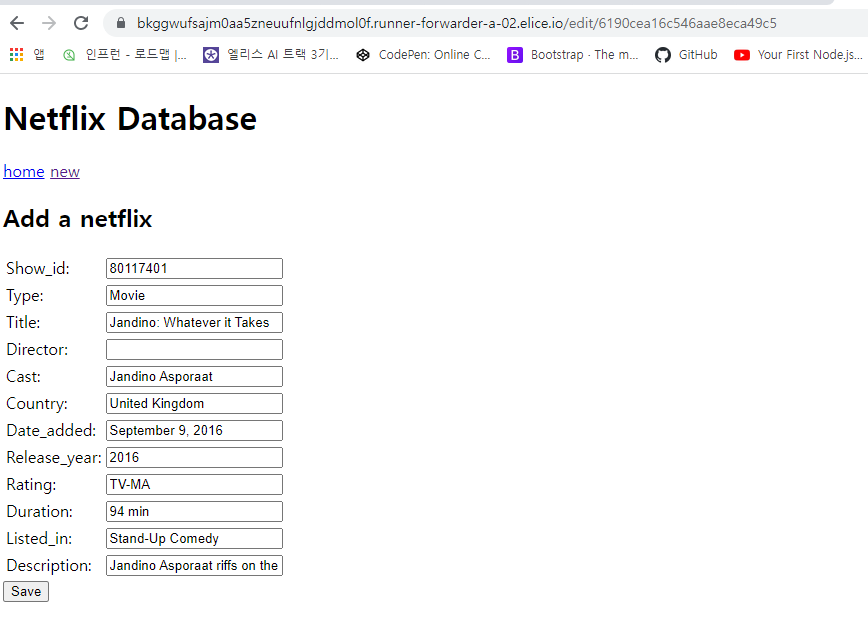Click the Duration field showing 94 min
868x619 pixels.
coord(194,511)
